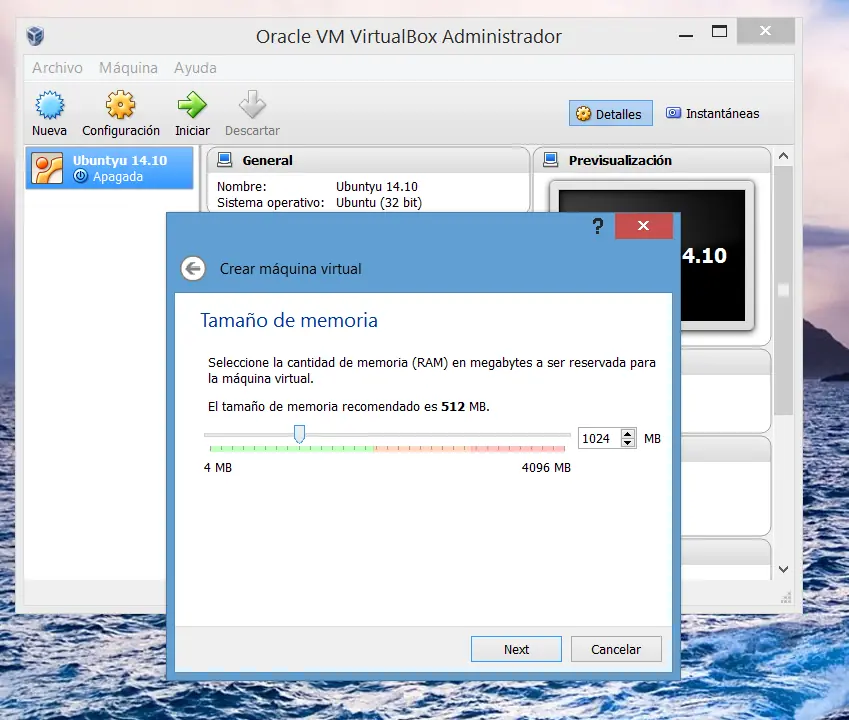Click the memory slider track near 4096 MB
849x720 pixels.
click(563, 435)
